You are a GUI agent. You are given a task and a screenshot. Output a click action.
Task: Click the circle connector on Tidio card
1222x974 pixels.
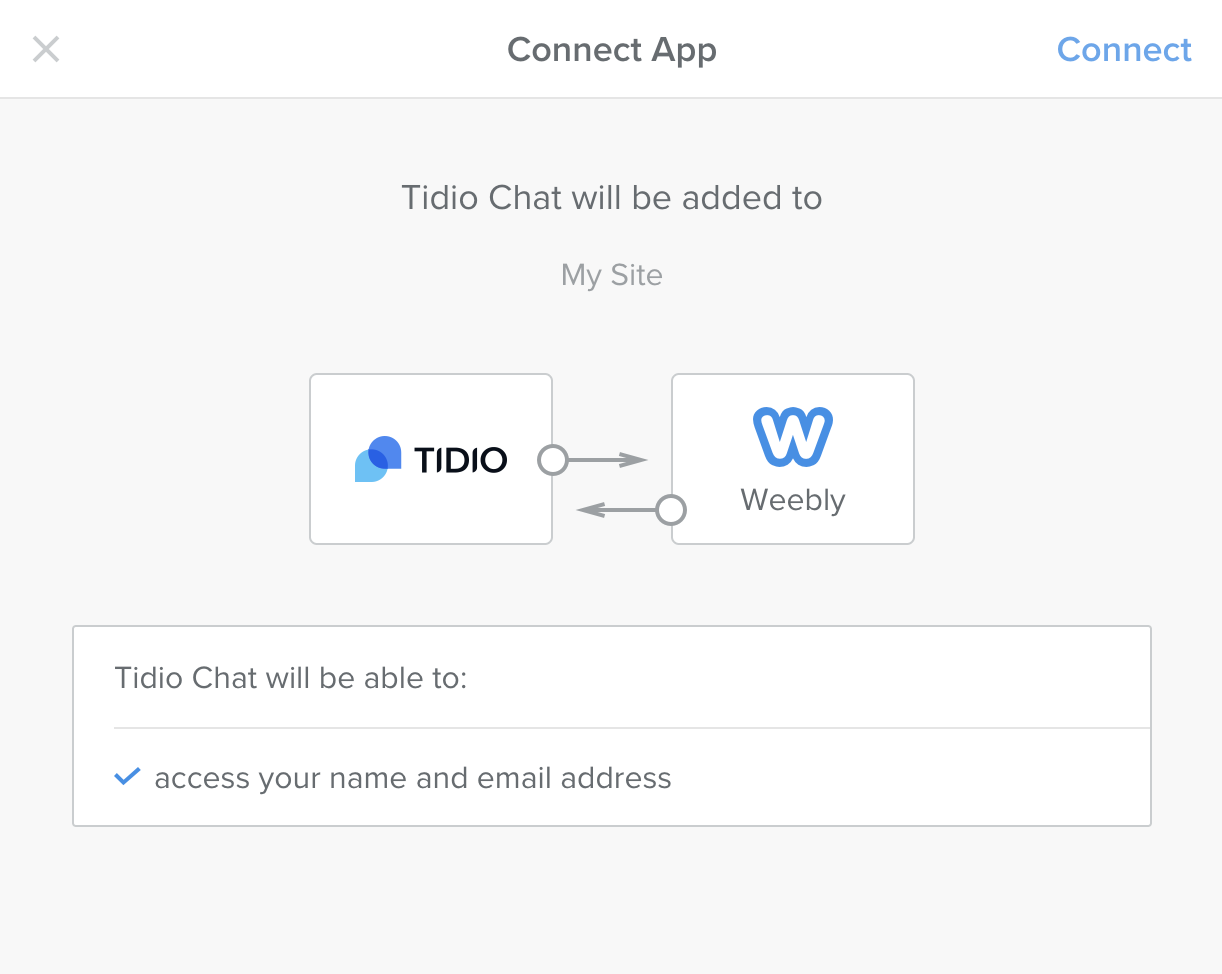point(553,460)
